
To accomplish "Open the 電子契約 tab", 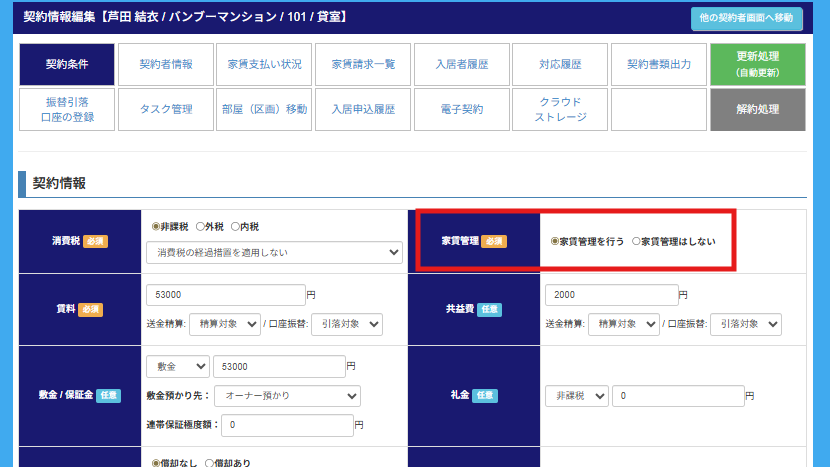I will [x=461, y=109].
